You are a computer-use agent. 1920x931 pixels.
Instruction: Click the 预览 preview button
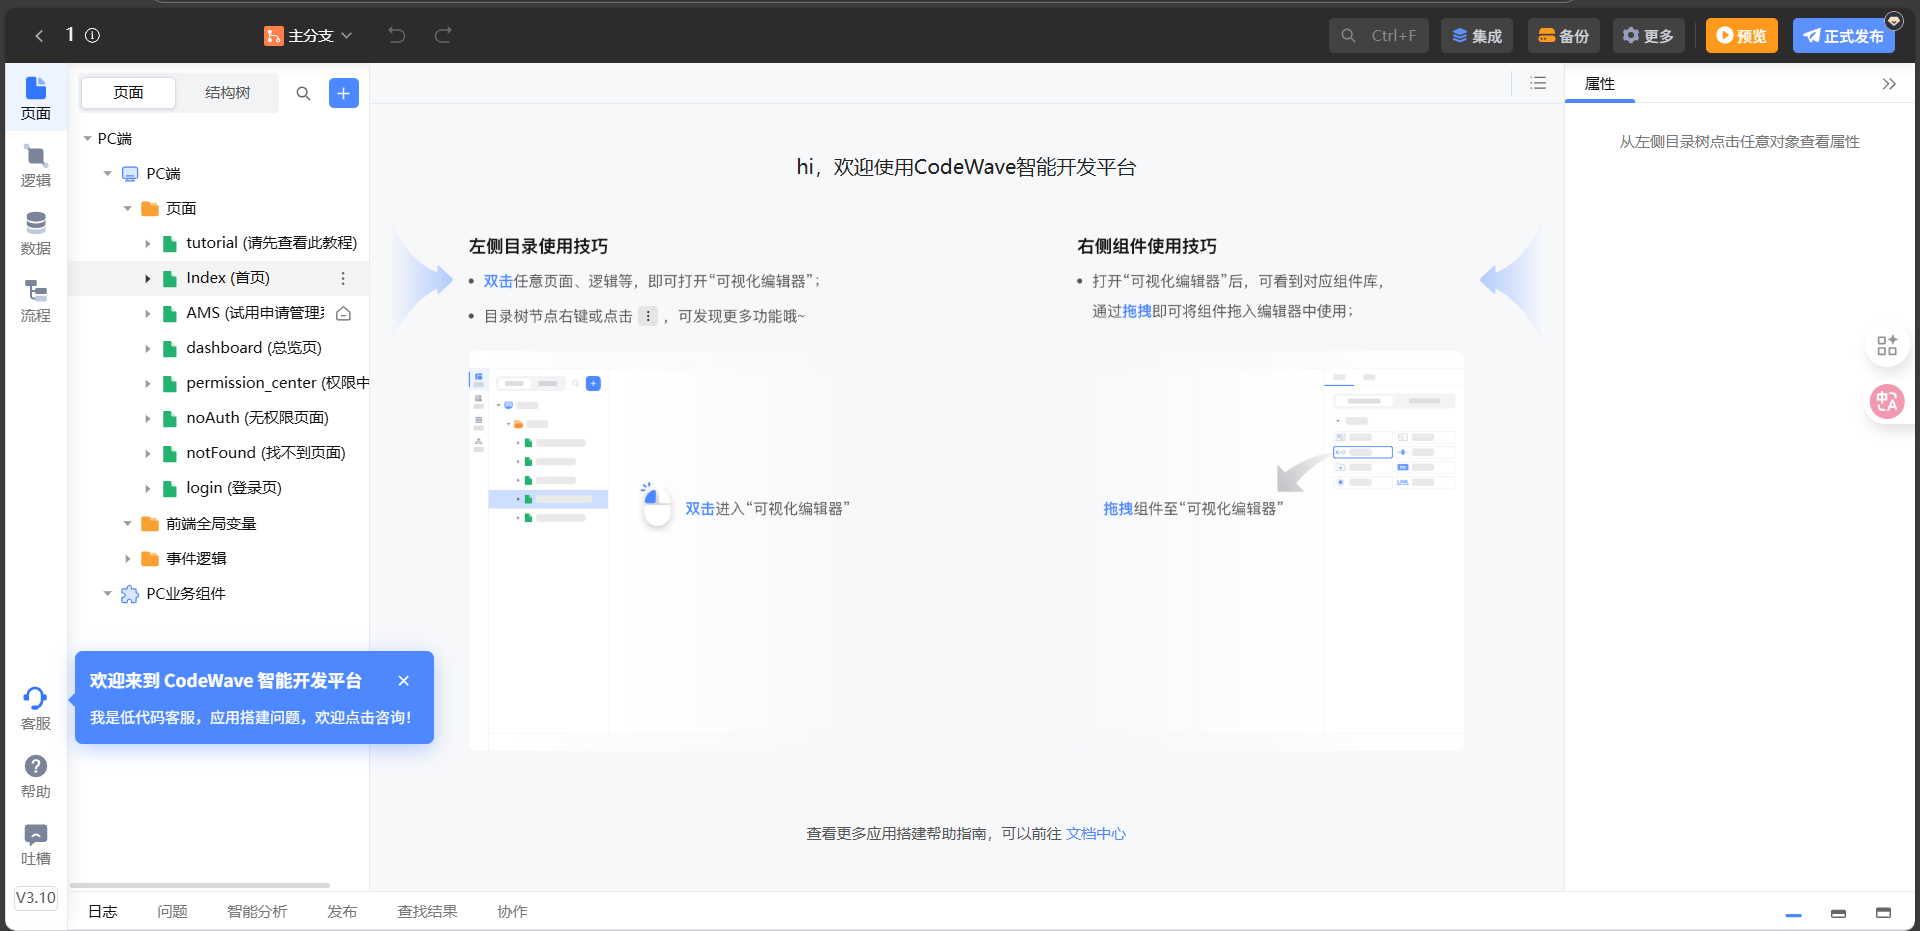coord(1741,35)
